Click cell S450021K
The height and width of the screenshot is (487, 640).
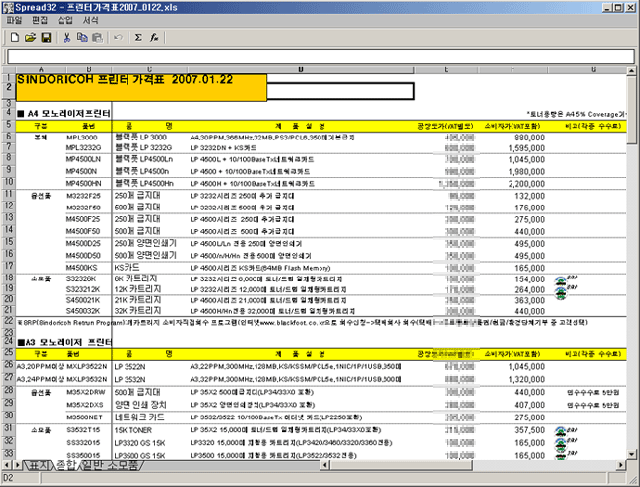point(83,300)
